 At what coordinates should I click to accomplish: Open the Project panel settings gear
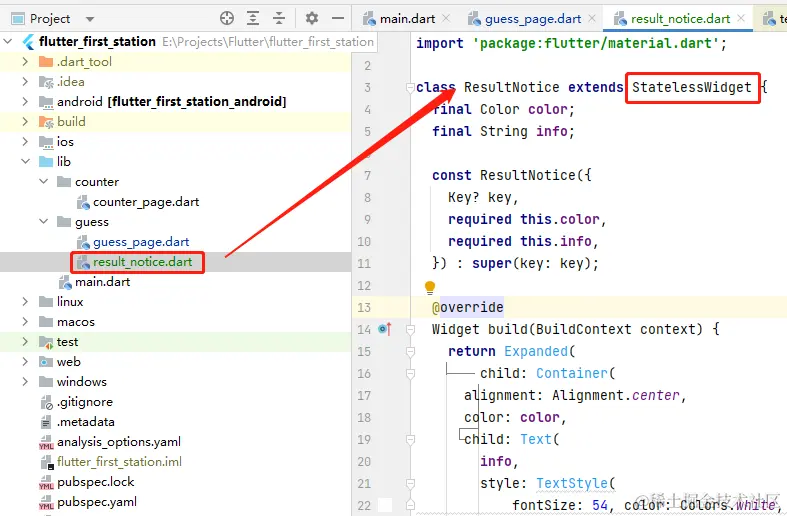point(311,18)
